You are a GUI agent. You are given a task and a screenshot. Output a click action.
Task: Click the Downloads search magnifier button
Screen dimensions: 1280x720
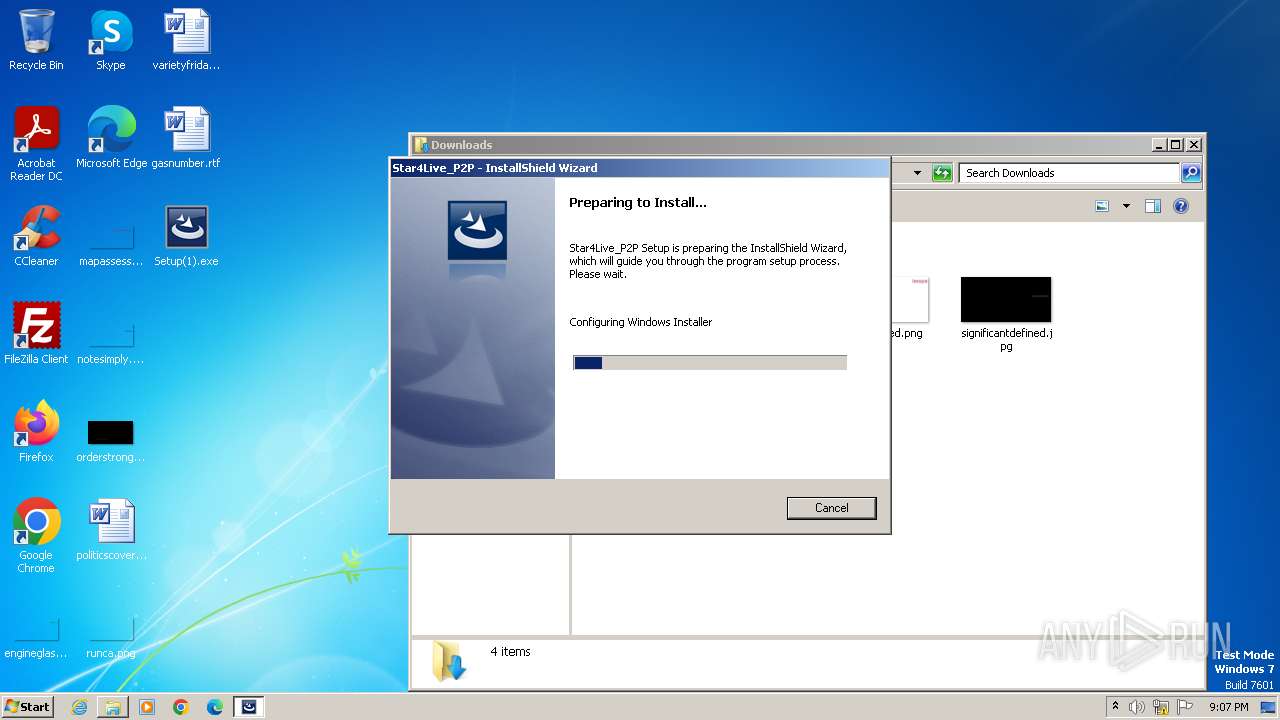[x=1190, y=173]
